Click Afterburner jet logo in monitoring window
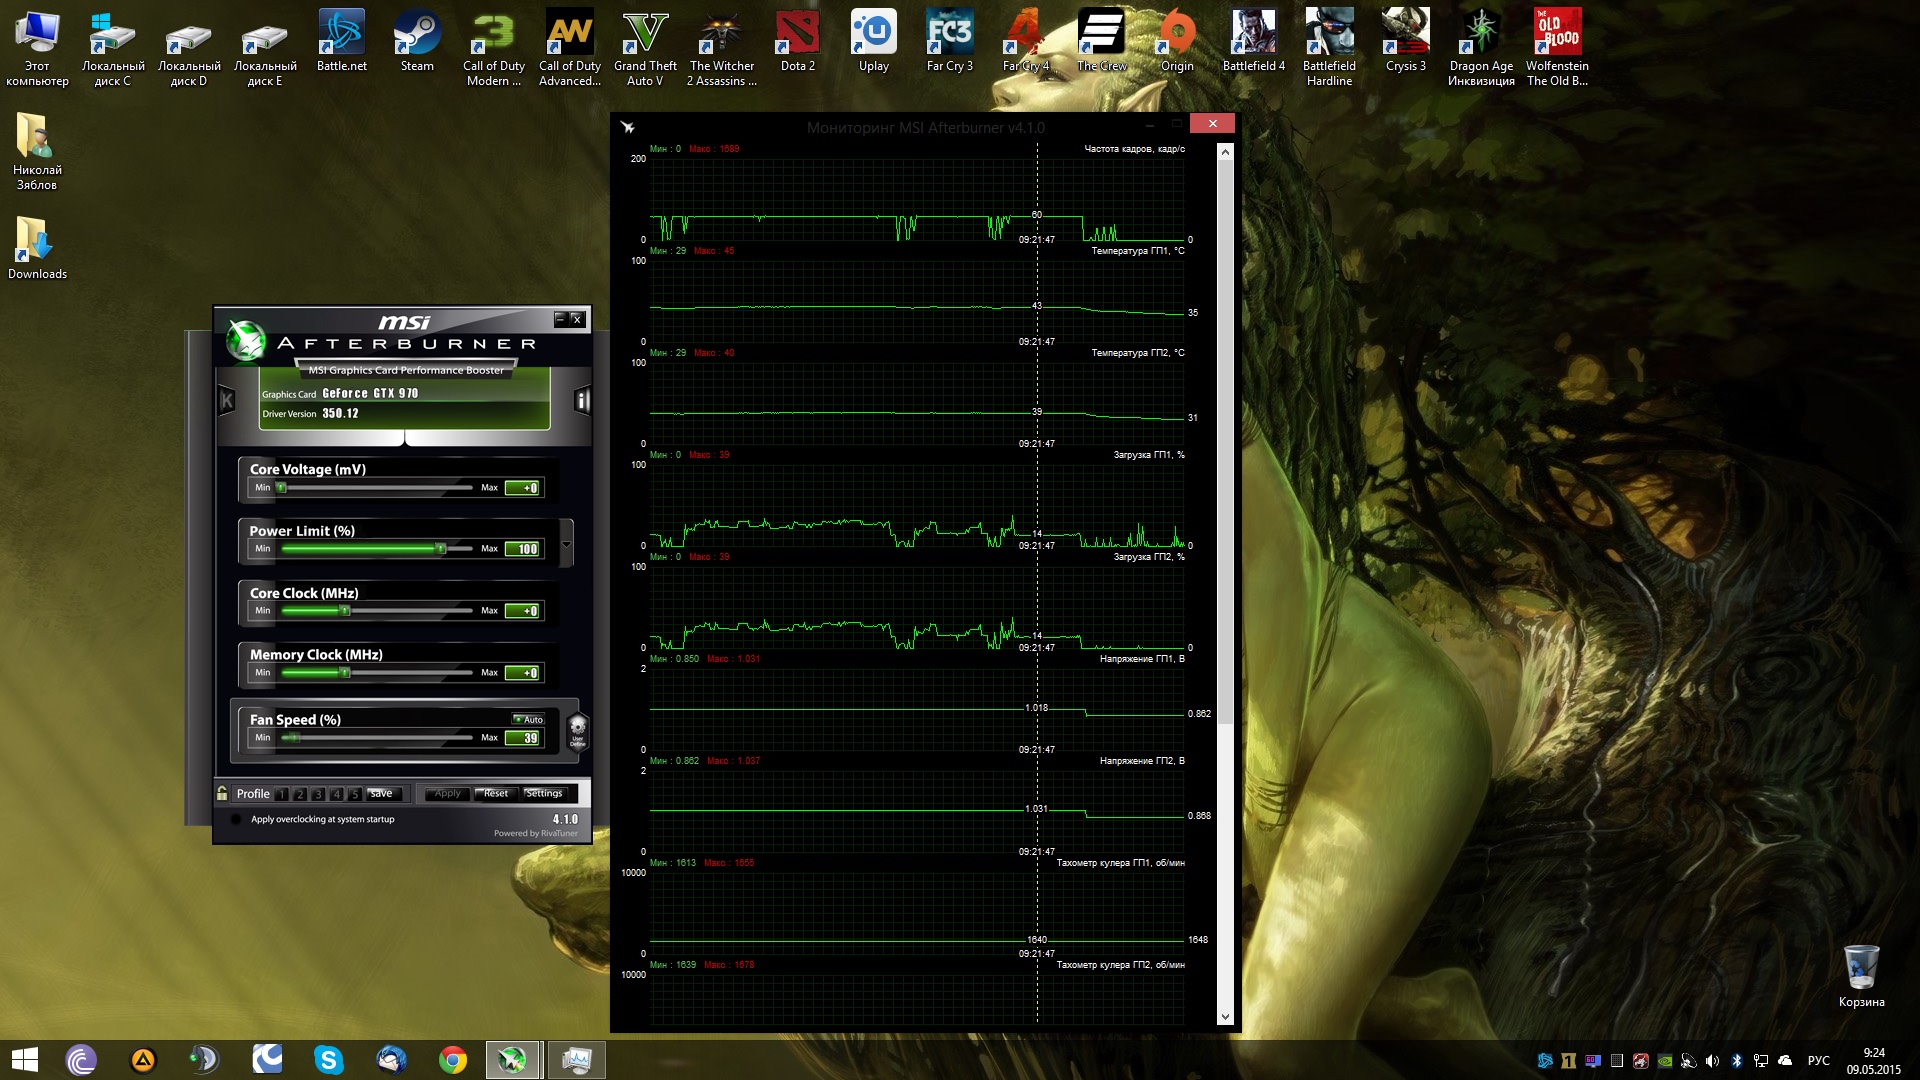The image size is (1920, 1080). point(628,127)
